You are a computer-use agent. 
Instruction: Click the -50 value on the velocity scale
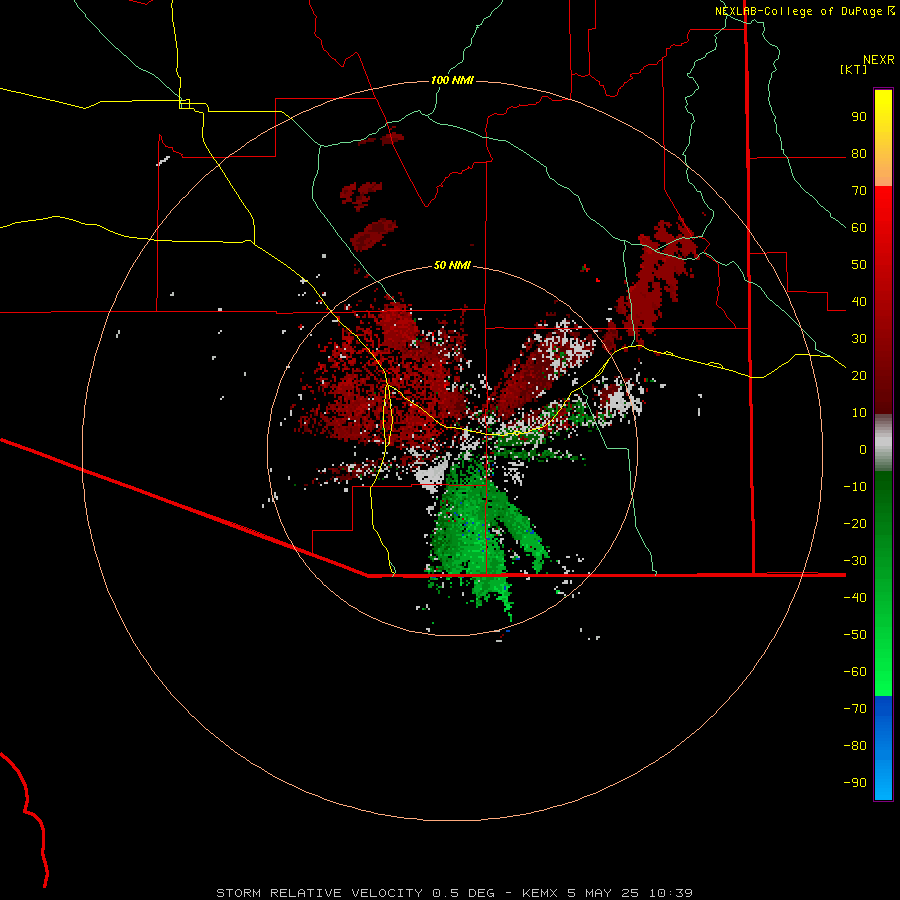(855, 635)
